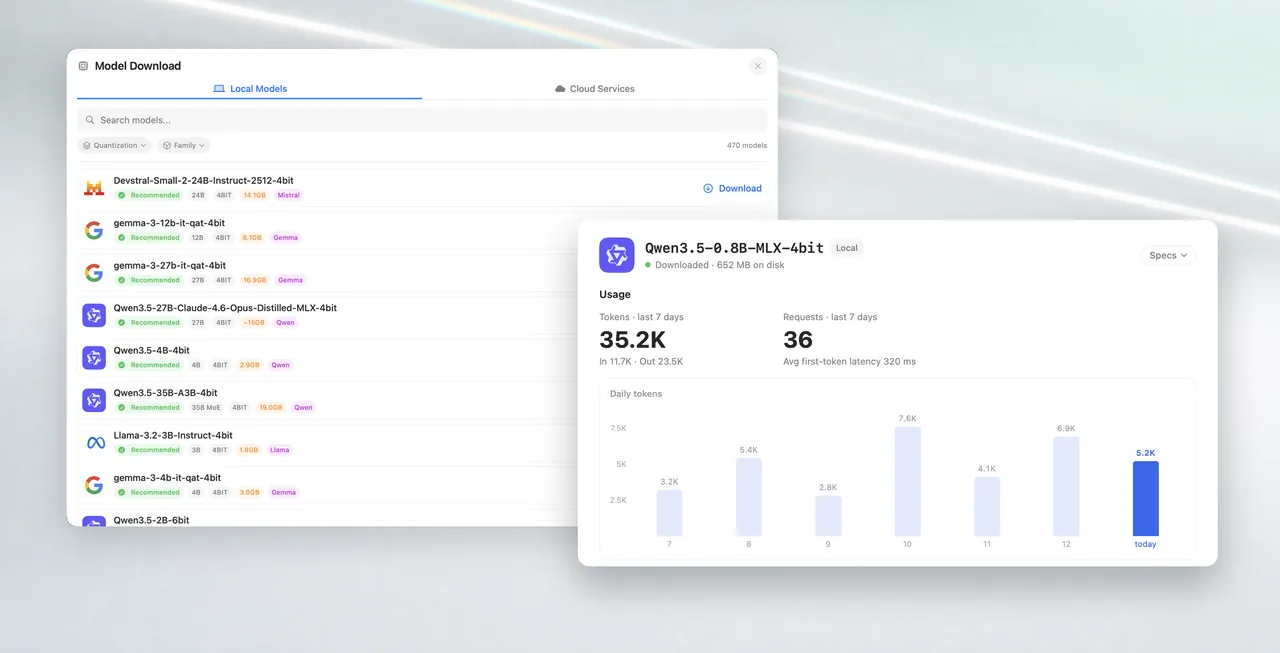
Task: Click the day 7 bar showing 3.2K
Action: coord(670,513)
